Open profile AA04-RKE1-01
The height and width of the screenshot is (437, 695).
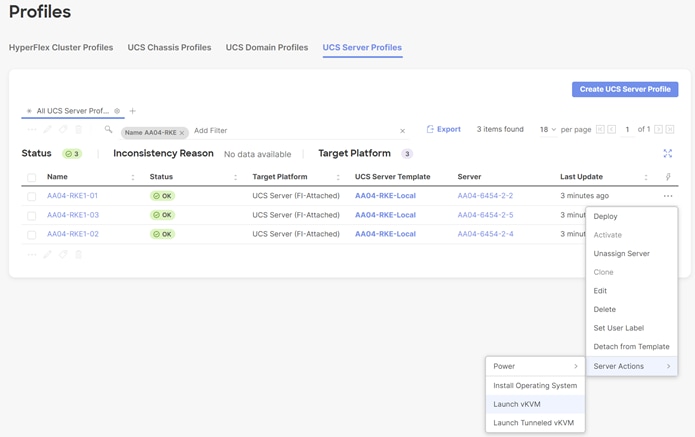[x=72, y=195]
